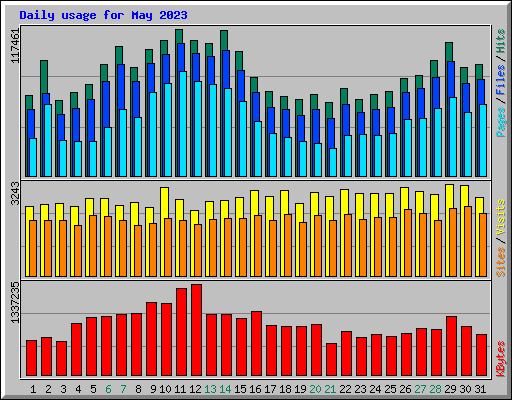Screen dimensions: 512x400
Task: Select the green Hits bar top for day 11
Action: click(179, 36)
